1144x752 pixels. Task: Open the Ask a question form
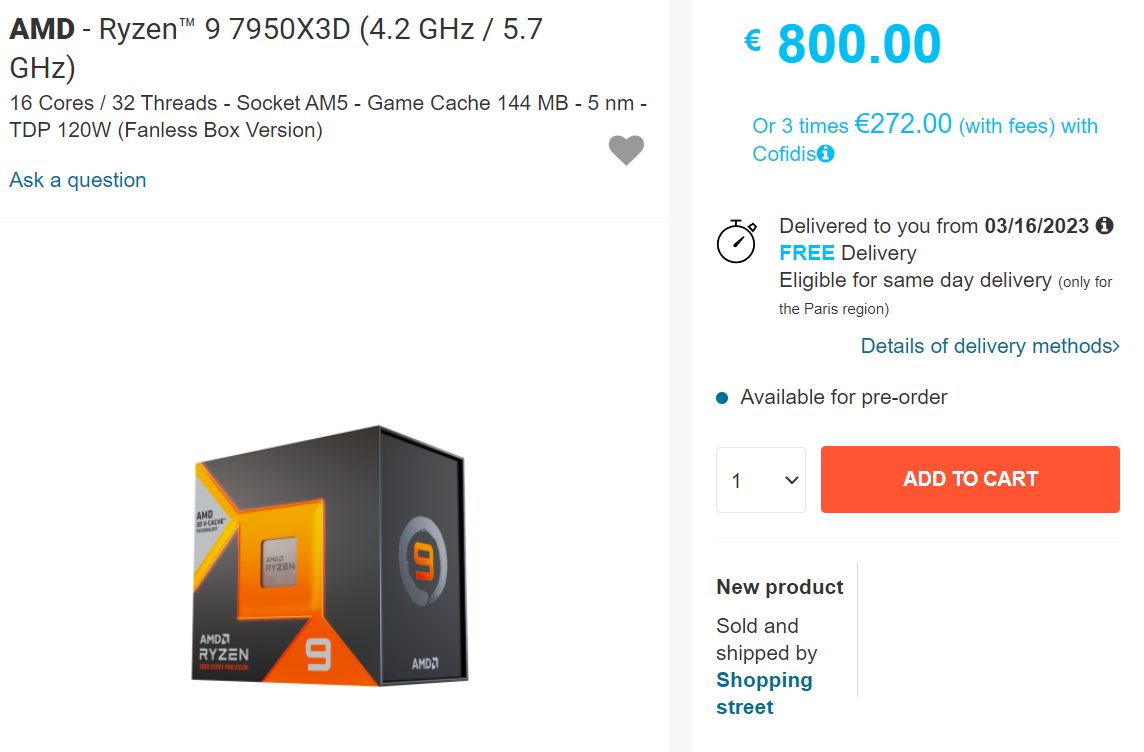pyautogui.click(x=76, y=179)
